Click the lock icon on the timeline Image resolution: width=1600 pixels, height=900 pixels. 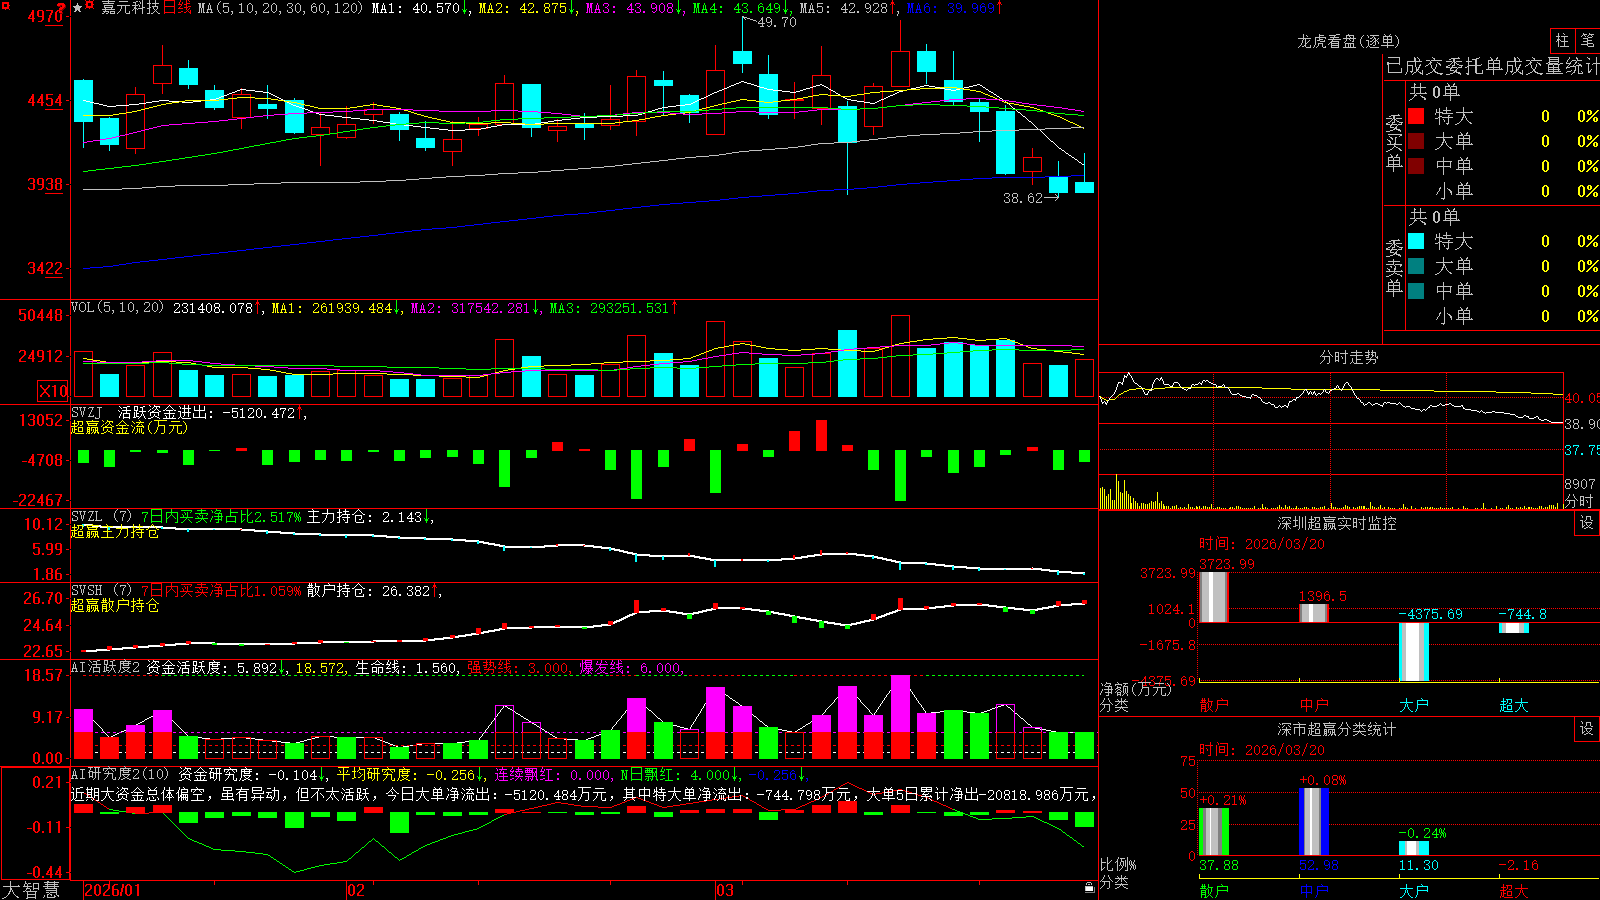1089,888
